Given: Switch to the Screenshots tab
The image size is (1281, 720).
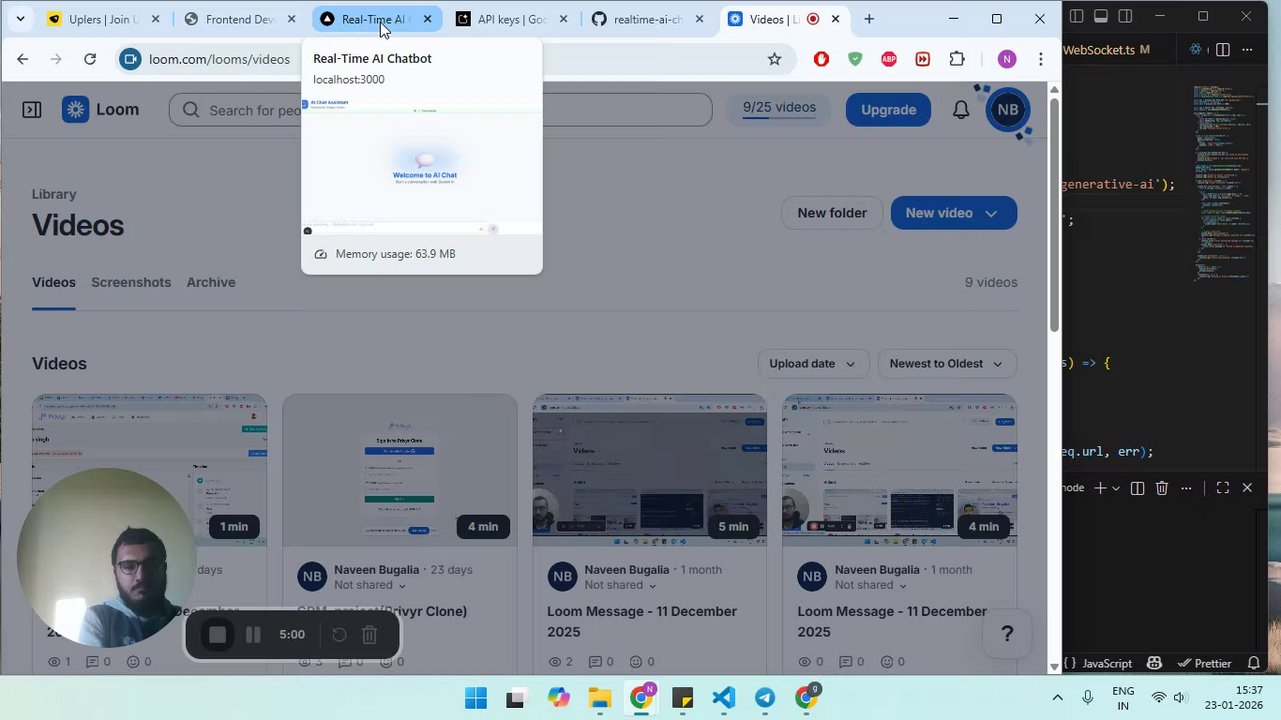Looking at the screenshot, I should (131, 282).
